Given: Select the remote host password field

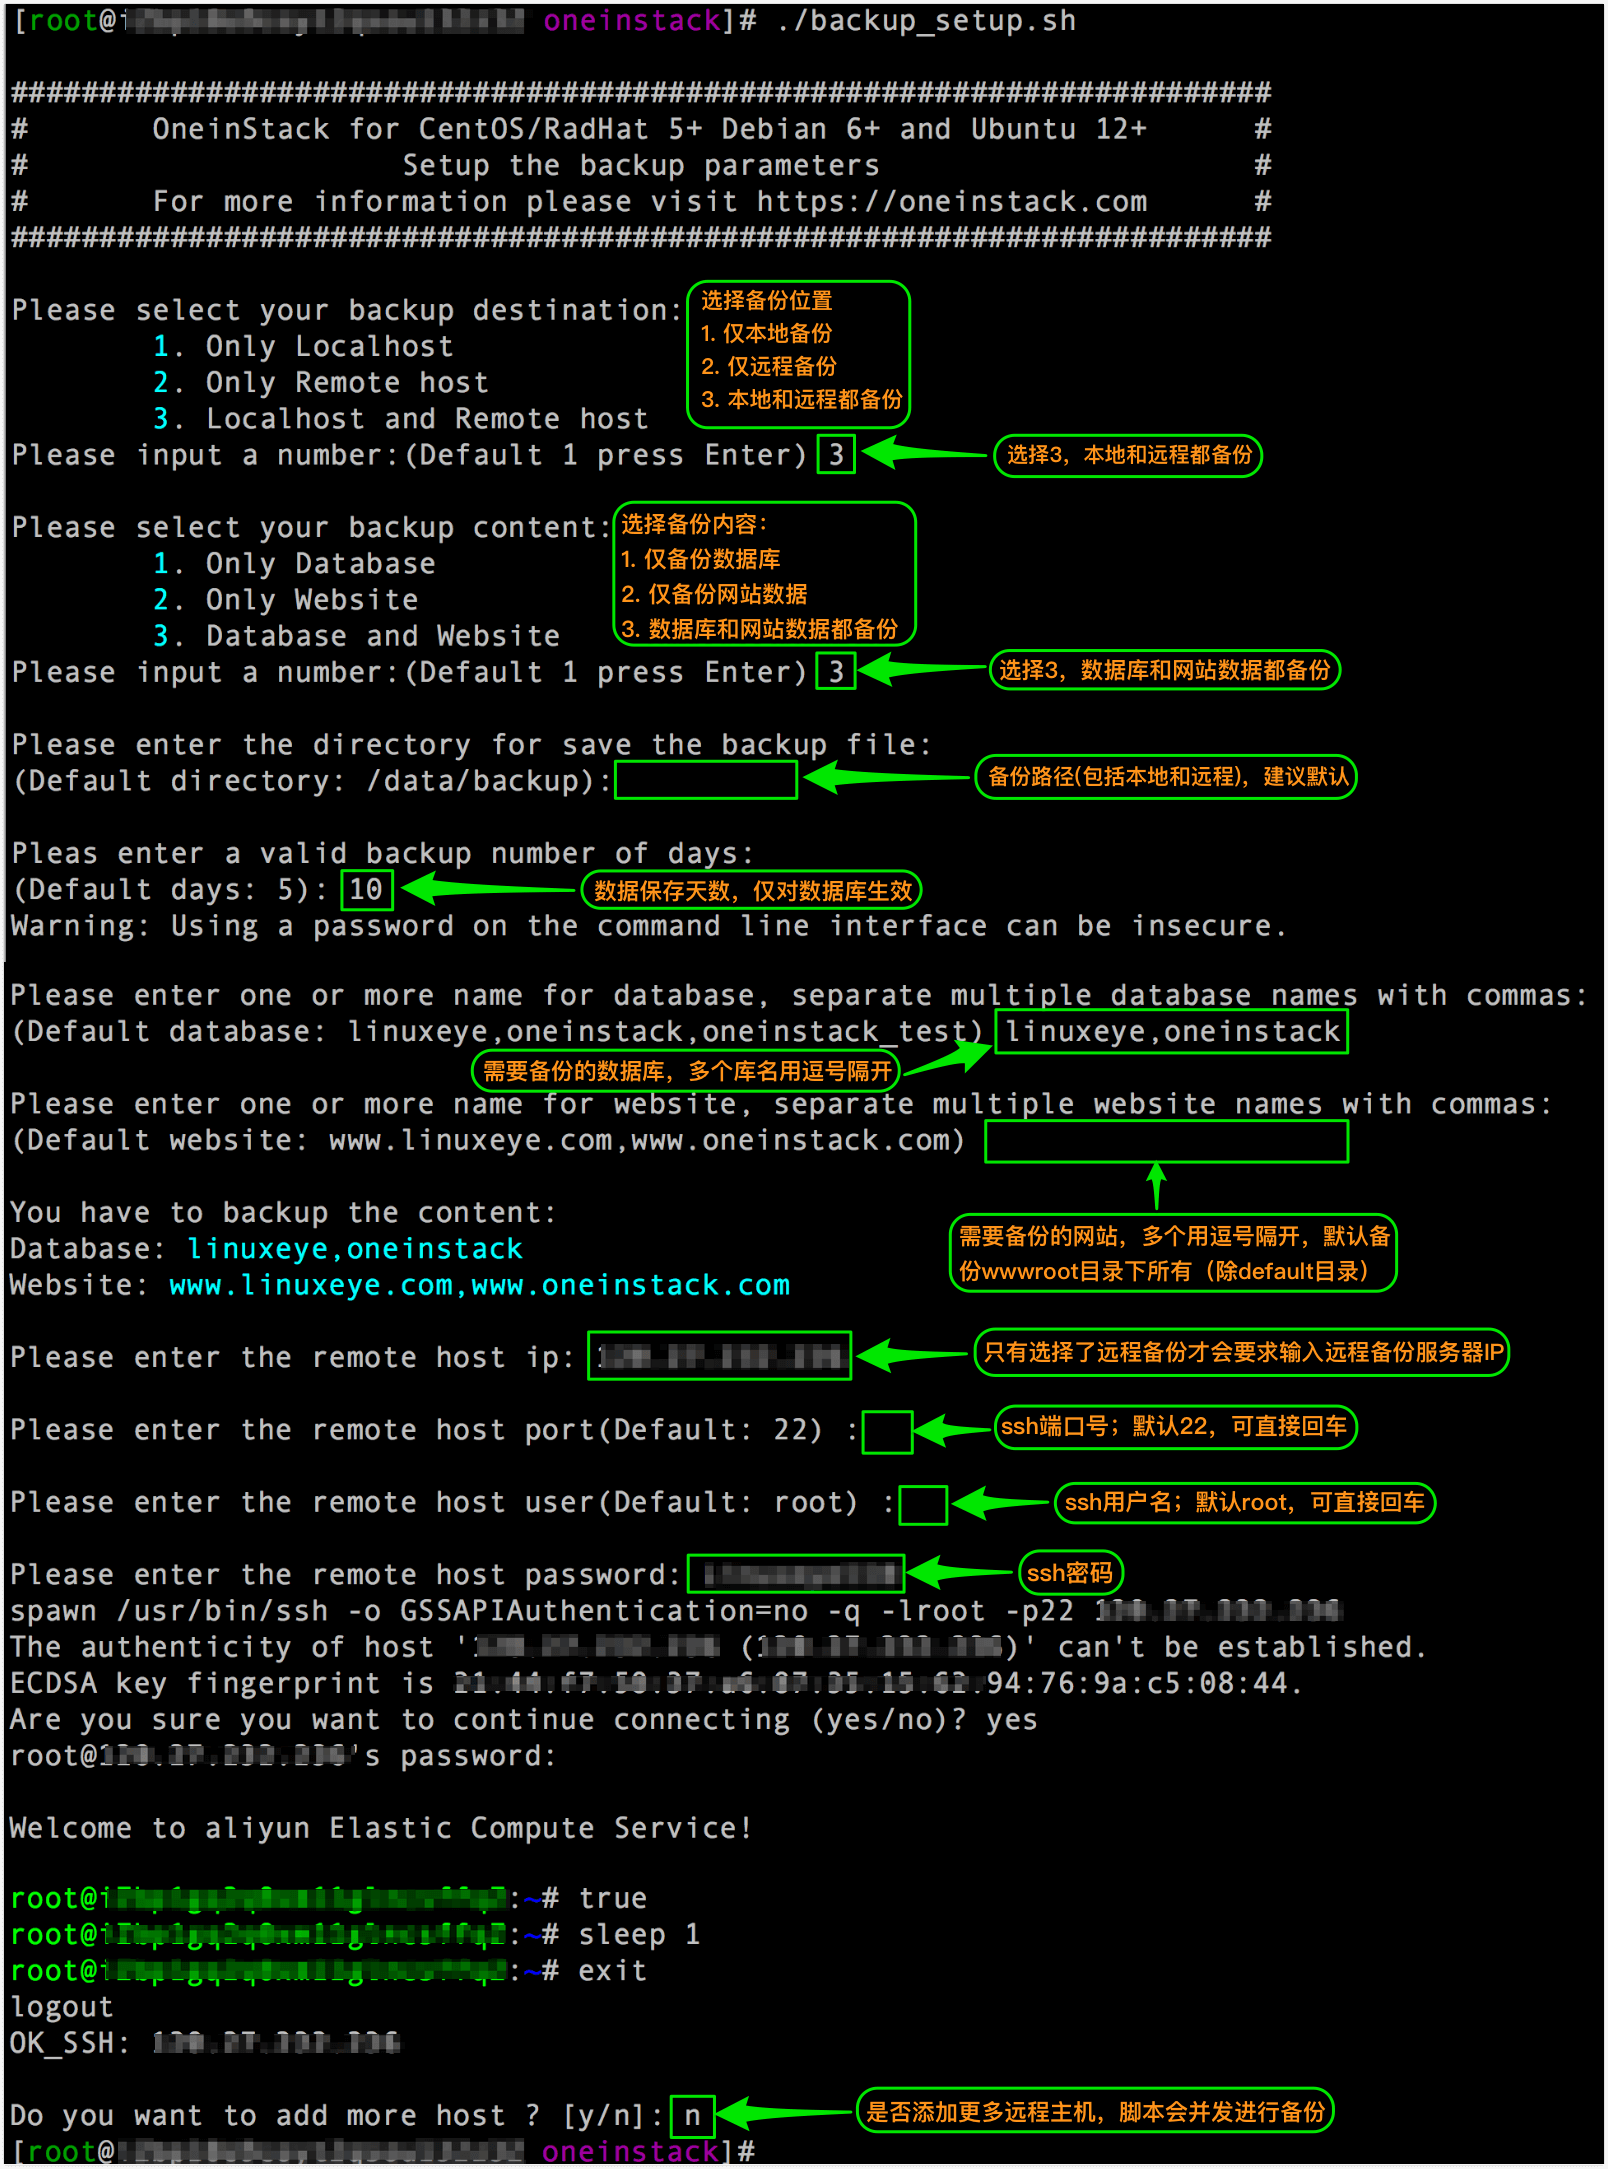Looking at the screenshot, I should [x=795, y=1573].
